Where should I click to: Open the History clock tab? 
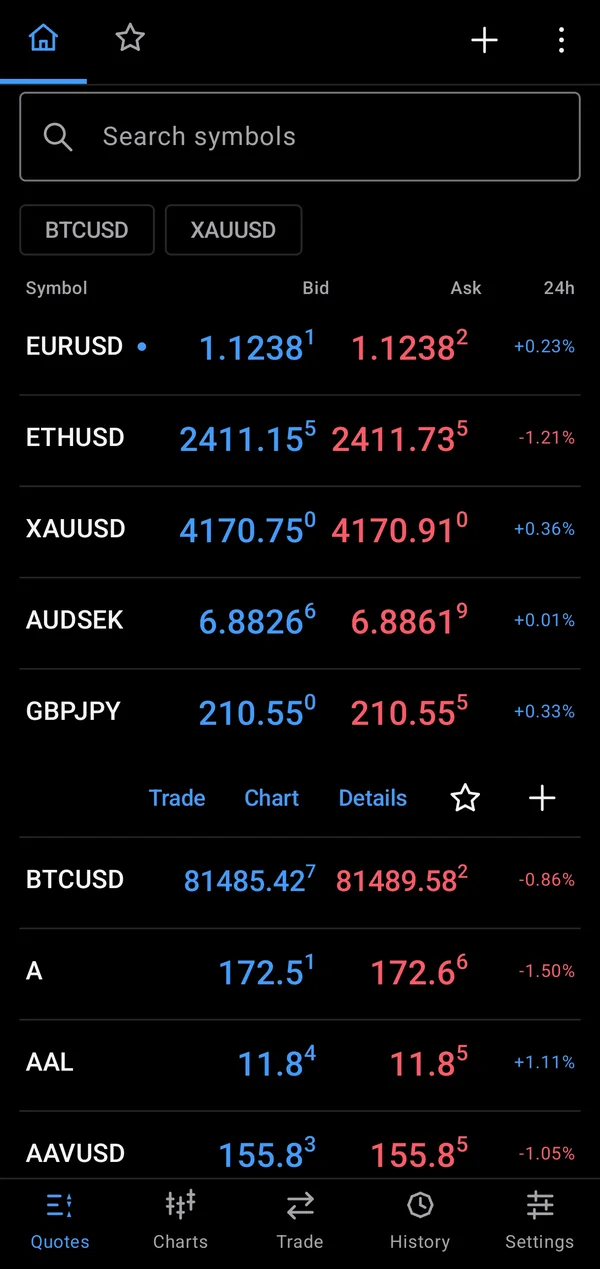[x=420, y=1220]
